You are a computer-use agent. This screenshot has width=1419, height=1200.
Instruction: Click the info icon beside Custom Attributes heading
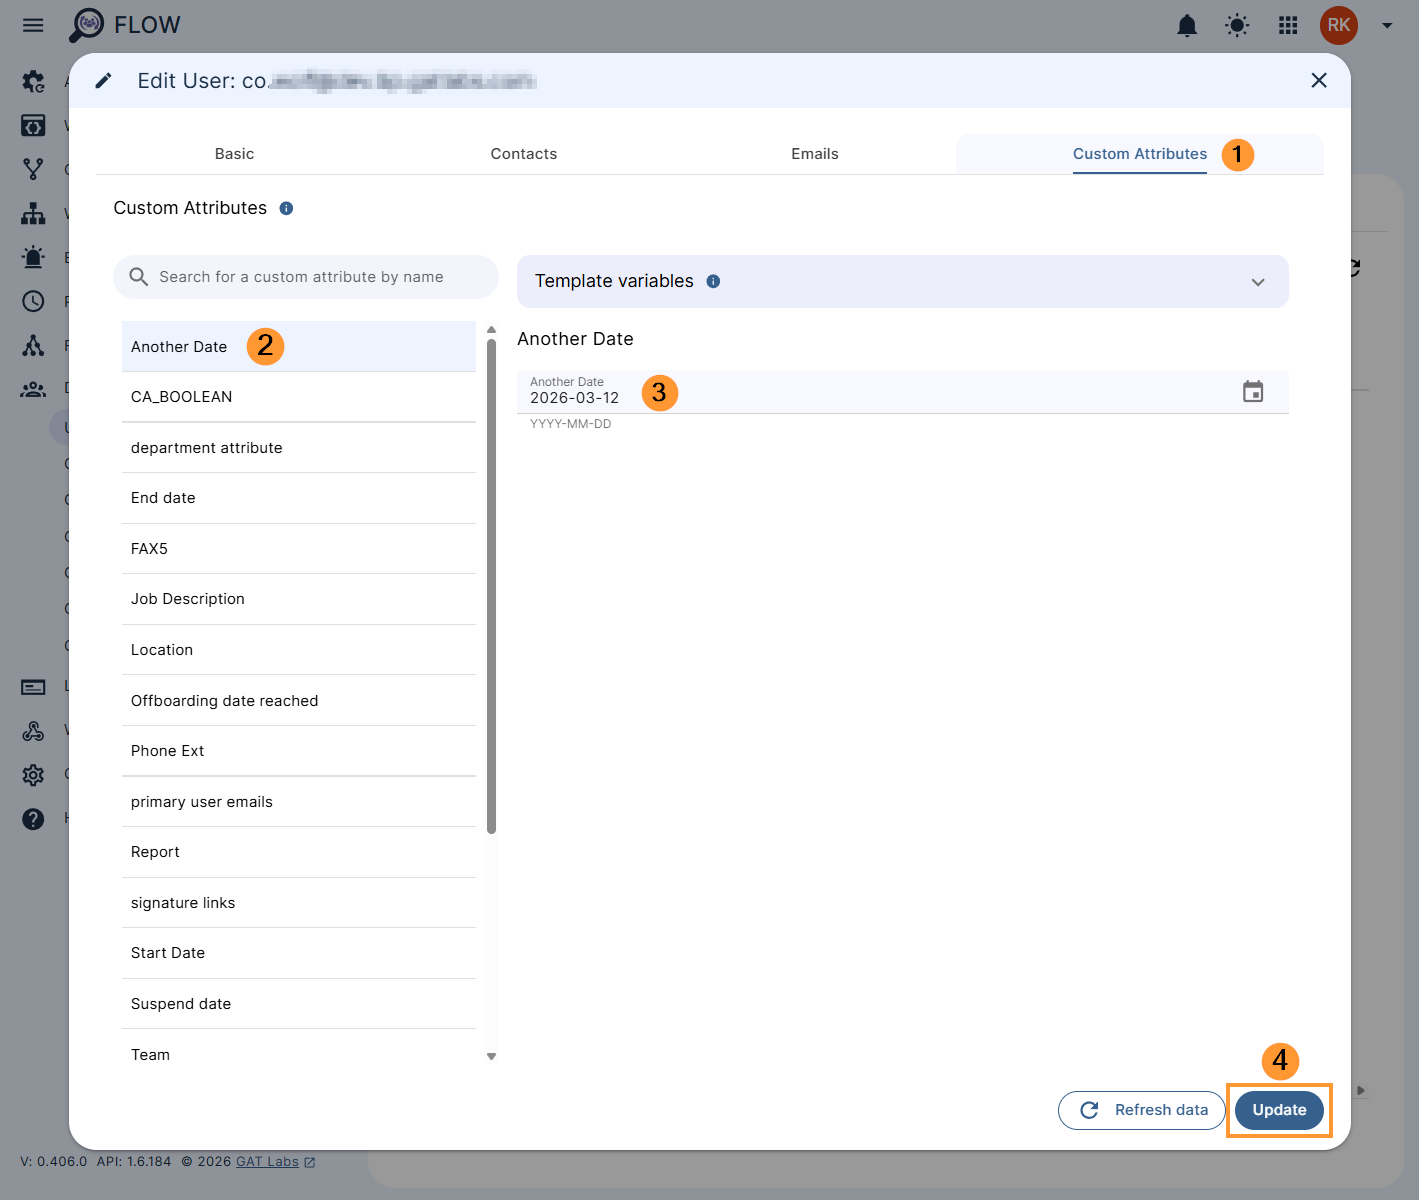[286, 208]
